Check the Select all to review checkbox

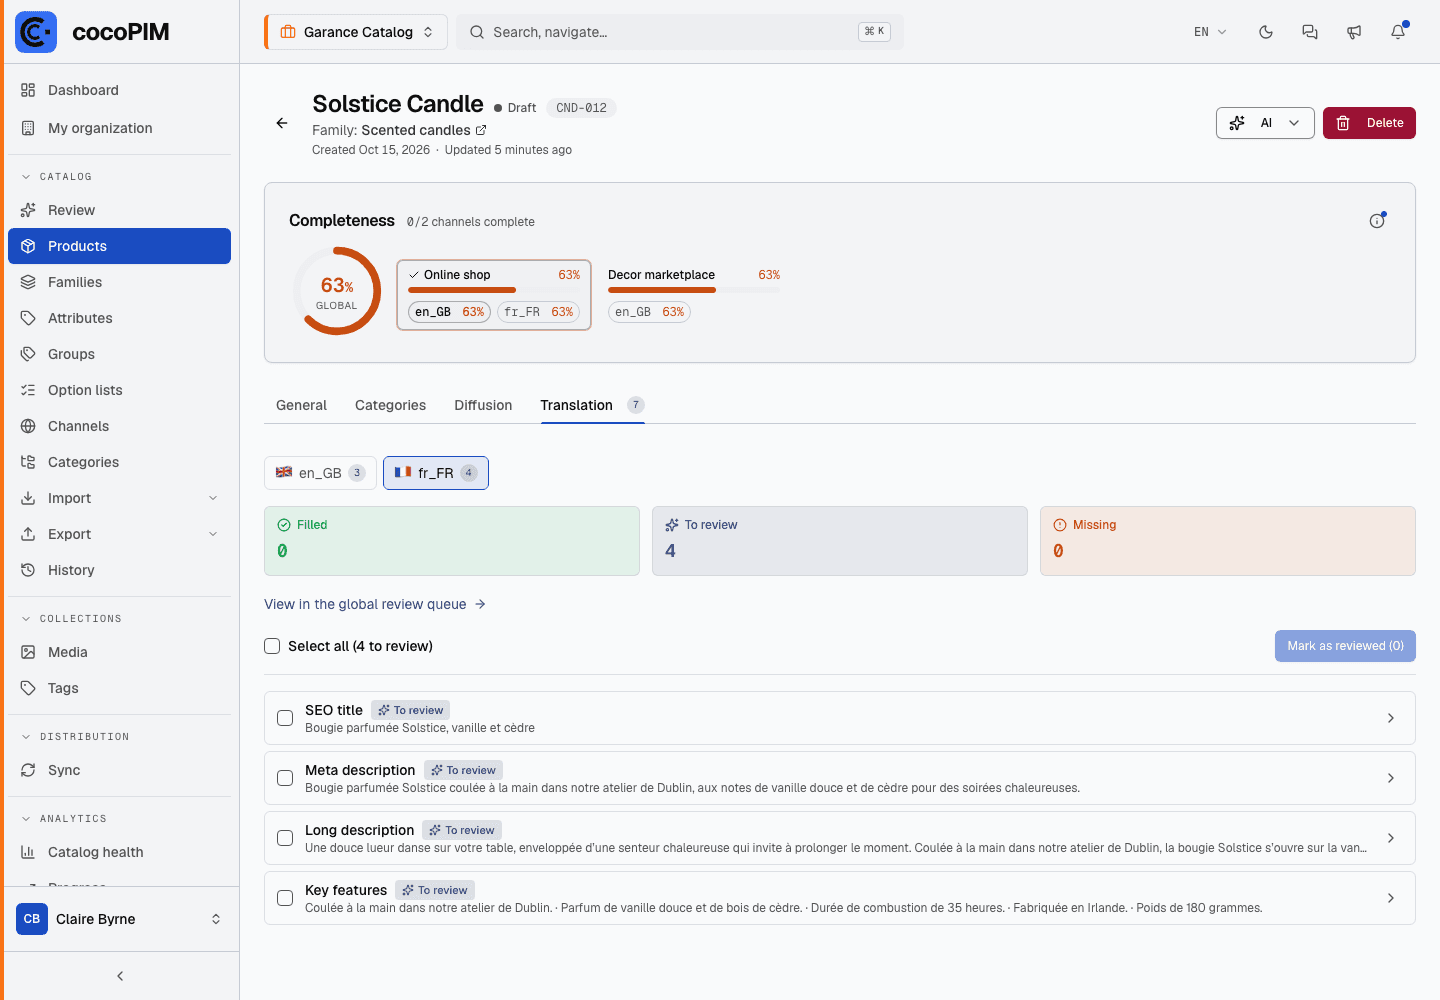click(272, 646)
